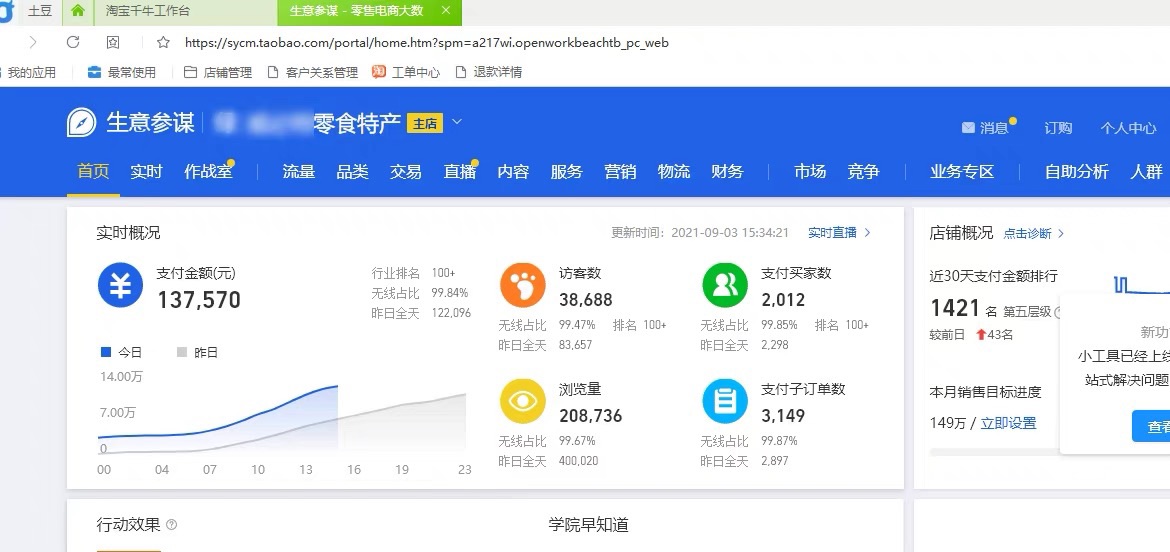Click the 立即设置 link
Screen dimensions: 1170x552
1008,423
